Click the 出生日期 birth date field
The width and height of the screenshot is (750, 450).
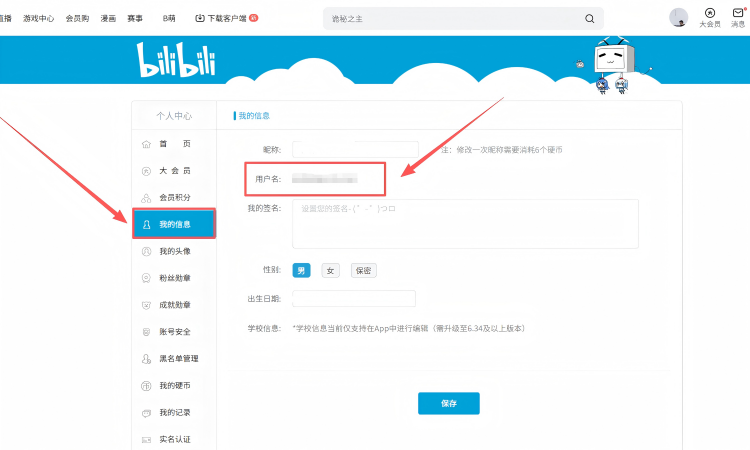354,298
